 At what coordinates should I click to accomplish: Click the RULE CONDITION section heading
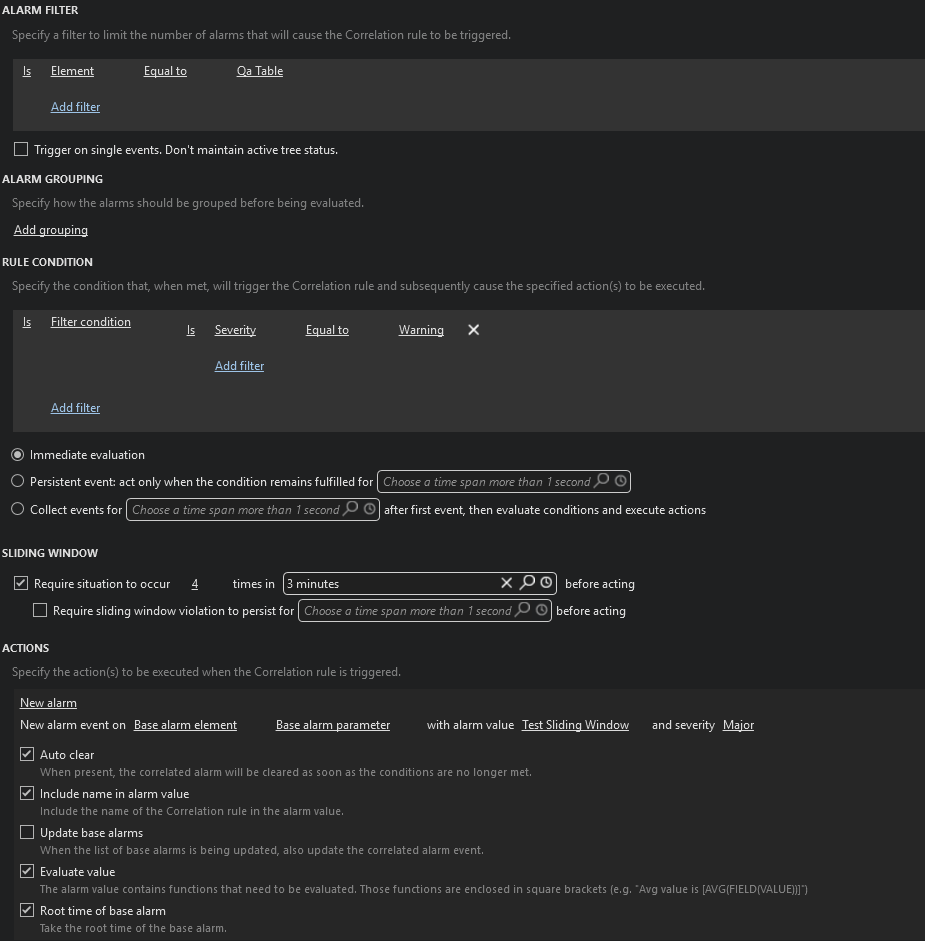(47, 262)
